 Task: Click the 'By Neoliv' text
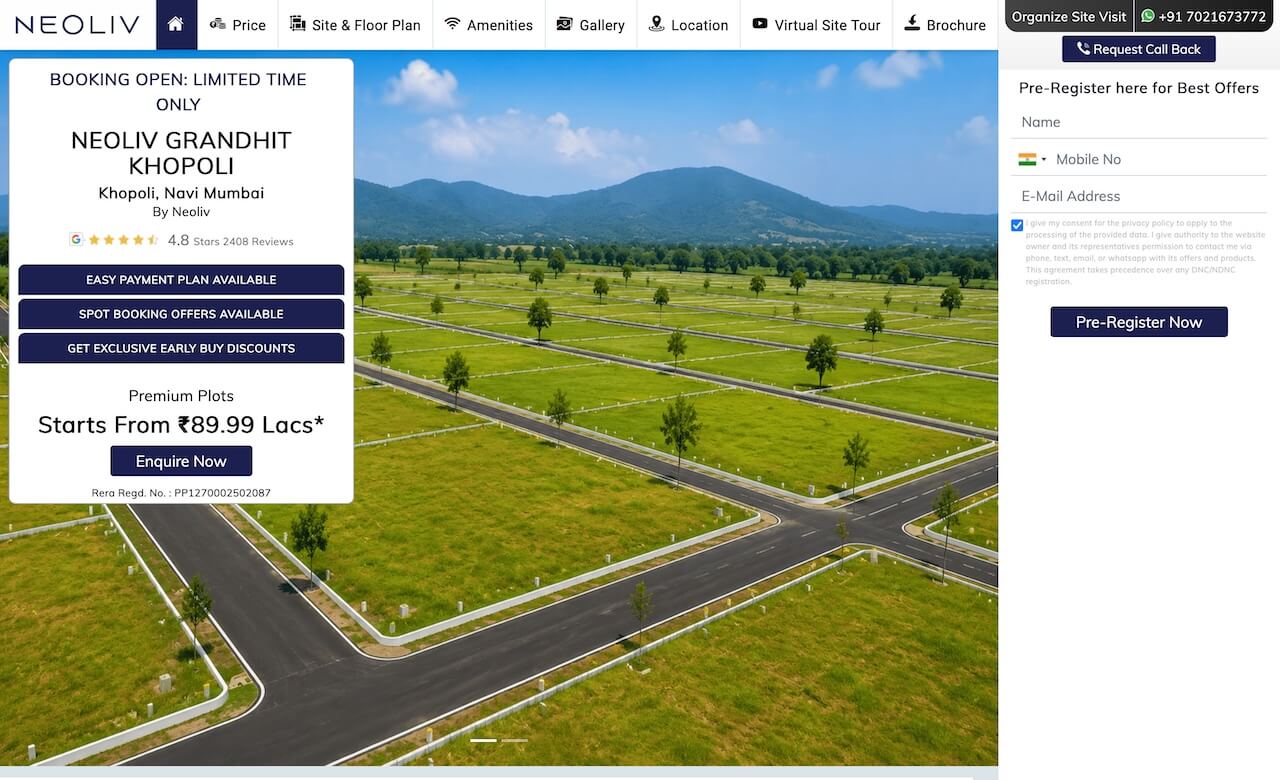pos(181,212)
